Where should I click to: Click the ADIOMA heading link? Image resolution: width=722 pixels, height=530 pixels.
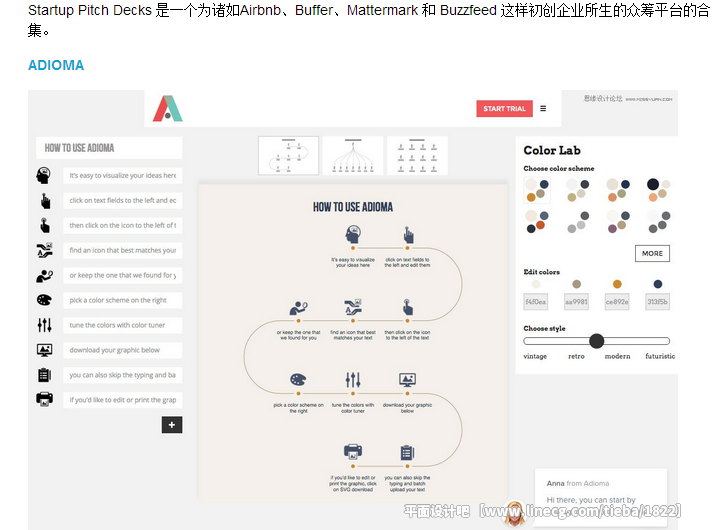[56, 65]
